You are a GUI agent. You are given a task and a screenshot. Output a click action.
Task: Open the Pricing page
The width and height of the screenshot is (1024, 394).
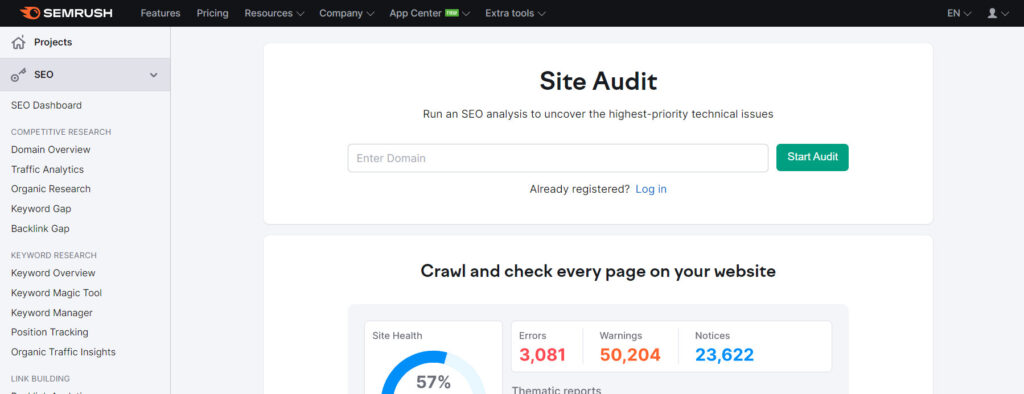click(212, 13)
